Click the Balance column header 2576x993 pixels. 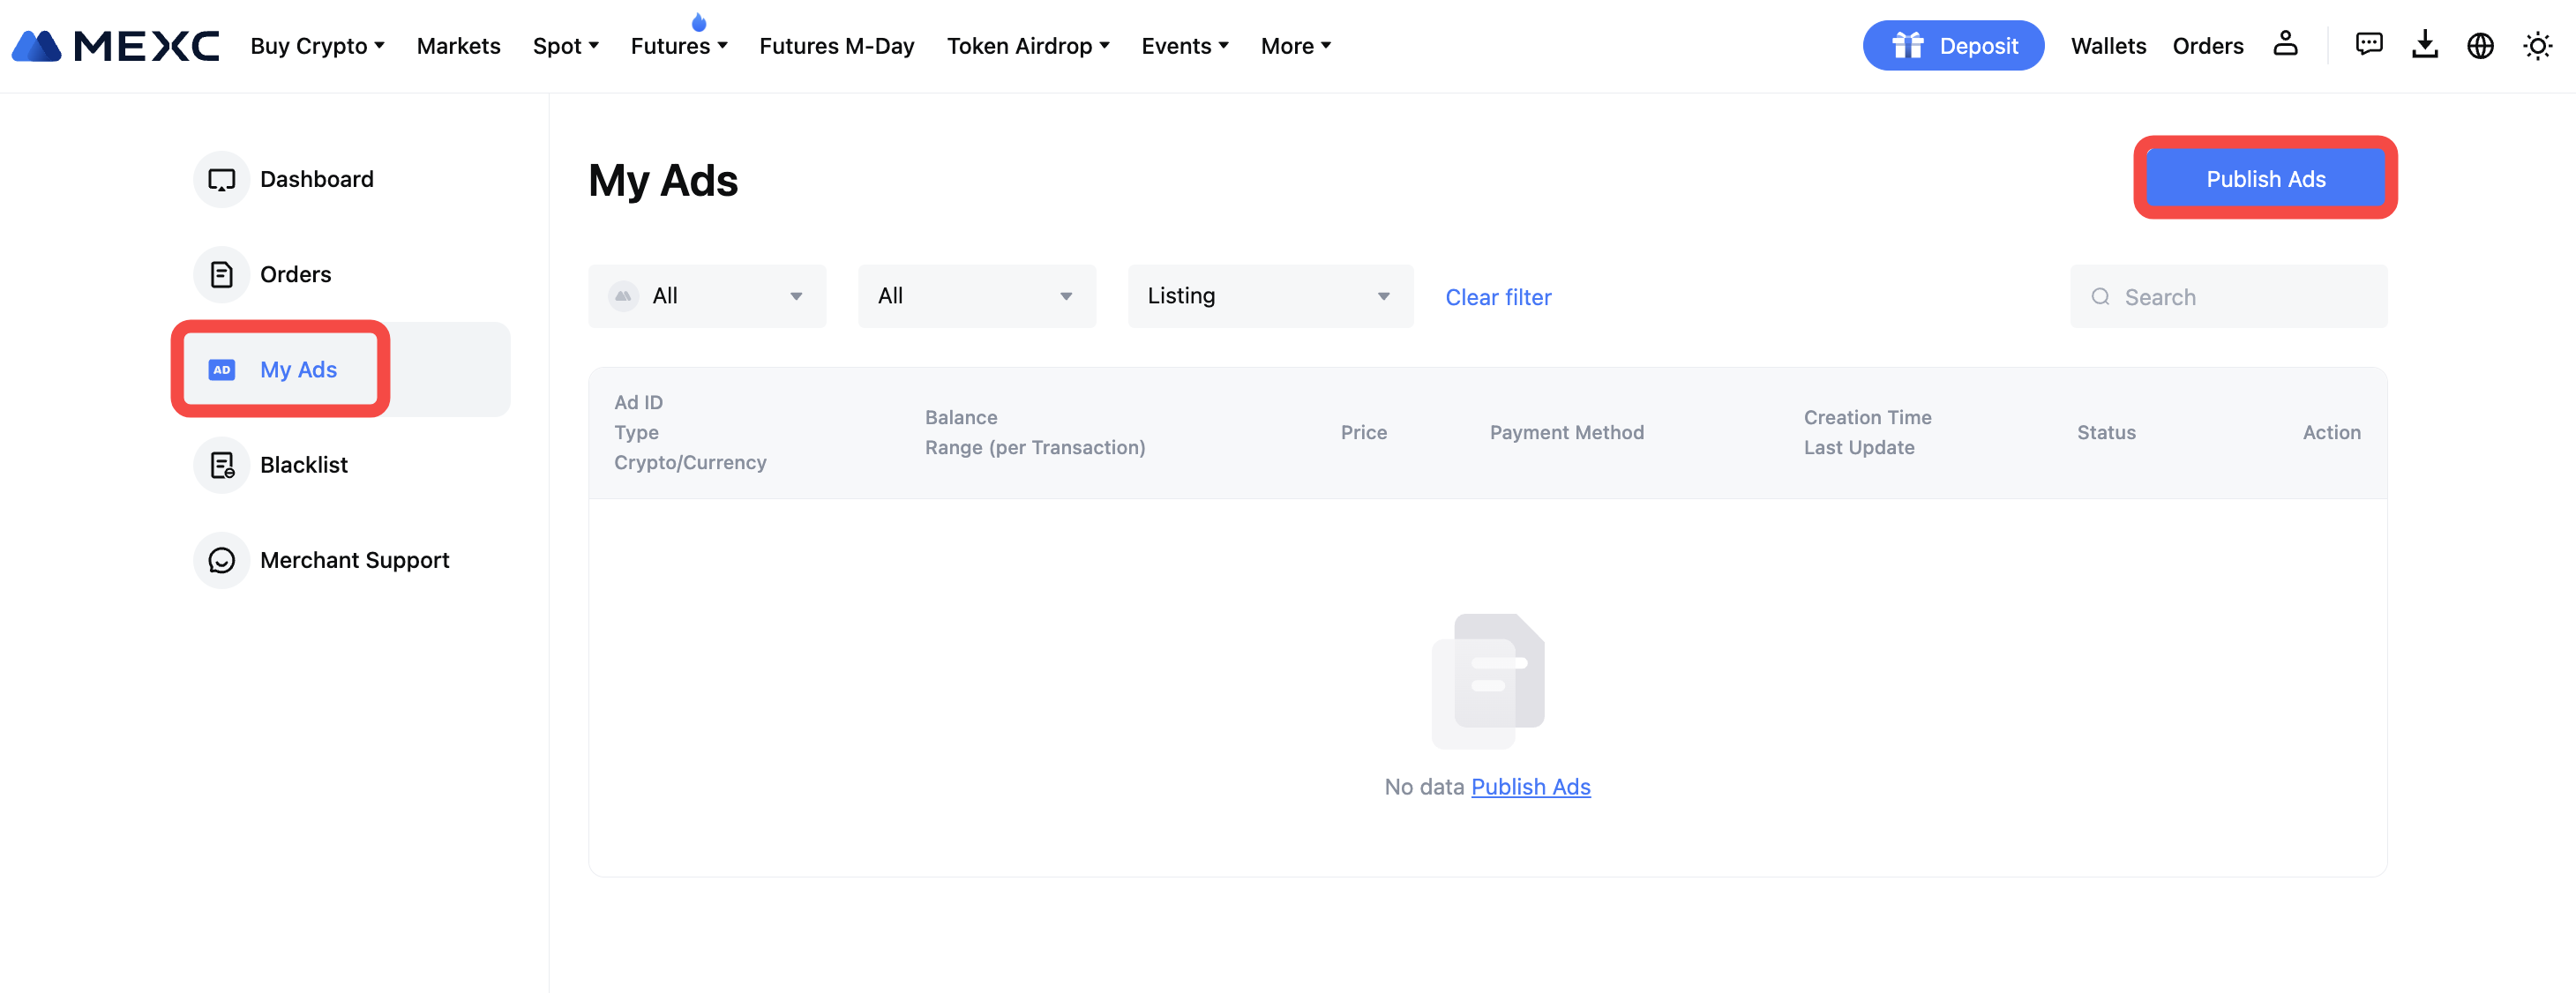coord(960,418)
